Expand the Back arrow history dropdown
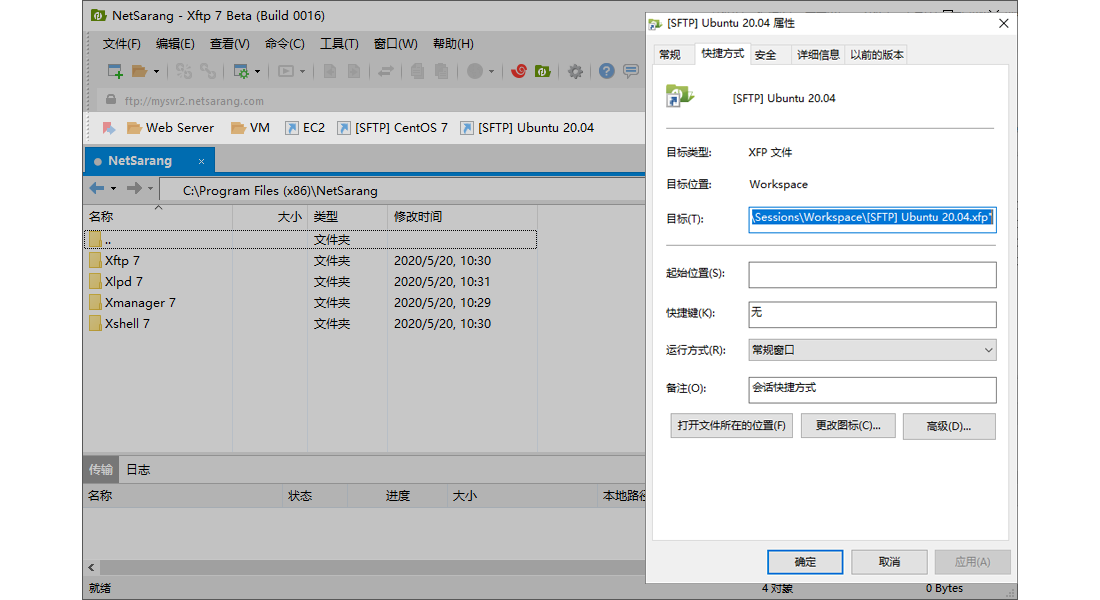 point(114,189)
